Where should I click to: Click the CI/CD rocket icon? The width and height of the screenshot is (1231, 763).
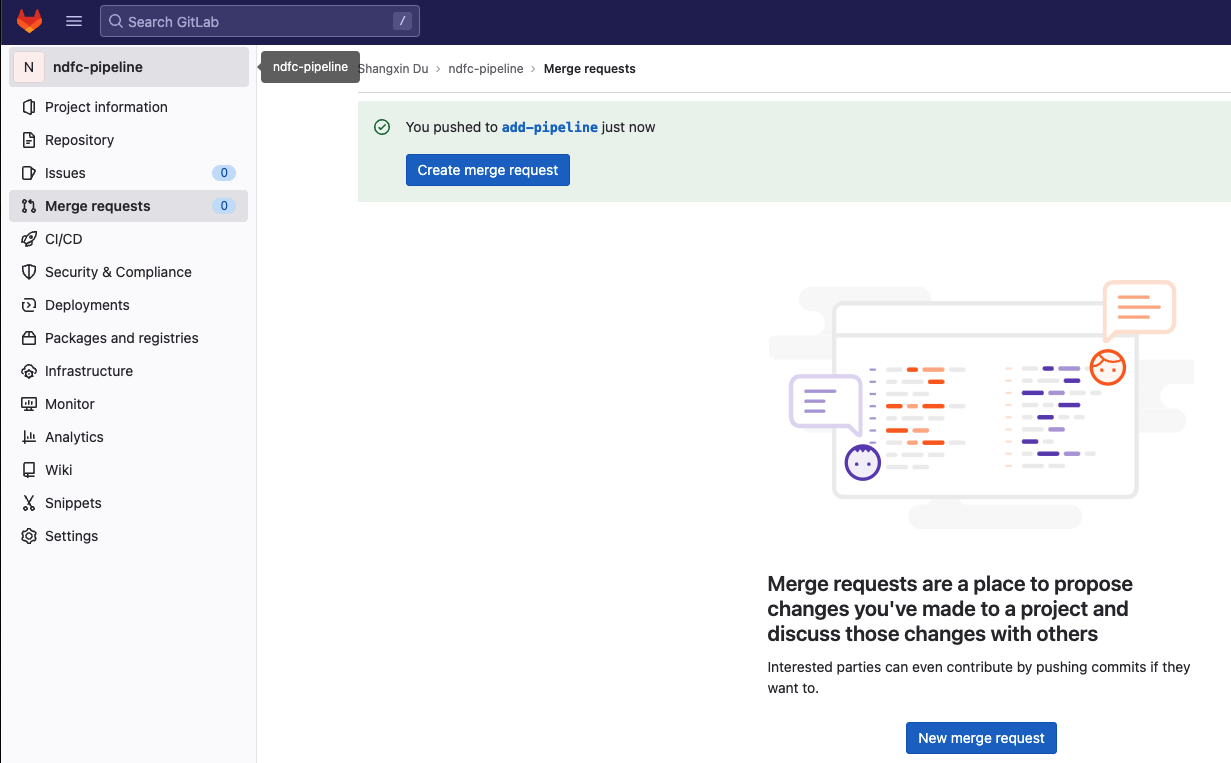click(28, 239)
